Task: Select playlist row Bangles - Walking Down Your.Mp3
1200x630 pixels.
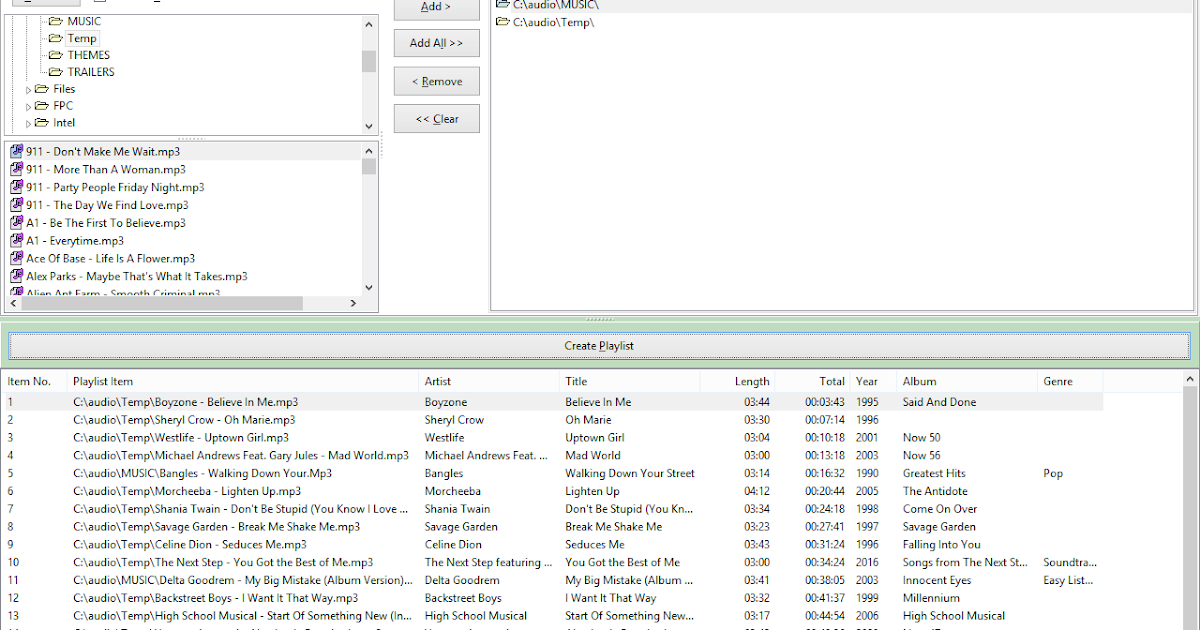Action: (x=553, y=473)
